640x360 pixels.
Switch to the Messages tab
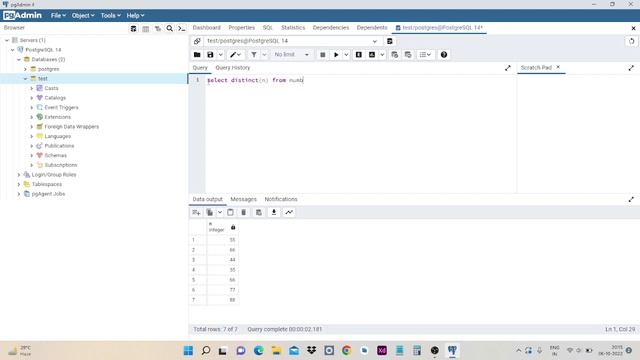pyautogui.click(x=244, y=199)
